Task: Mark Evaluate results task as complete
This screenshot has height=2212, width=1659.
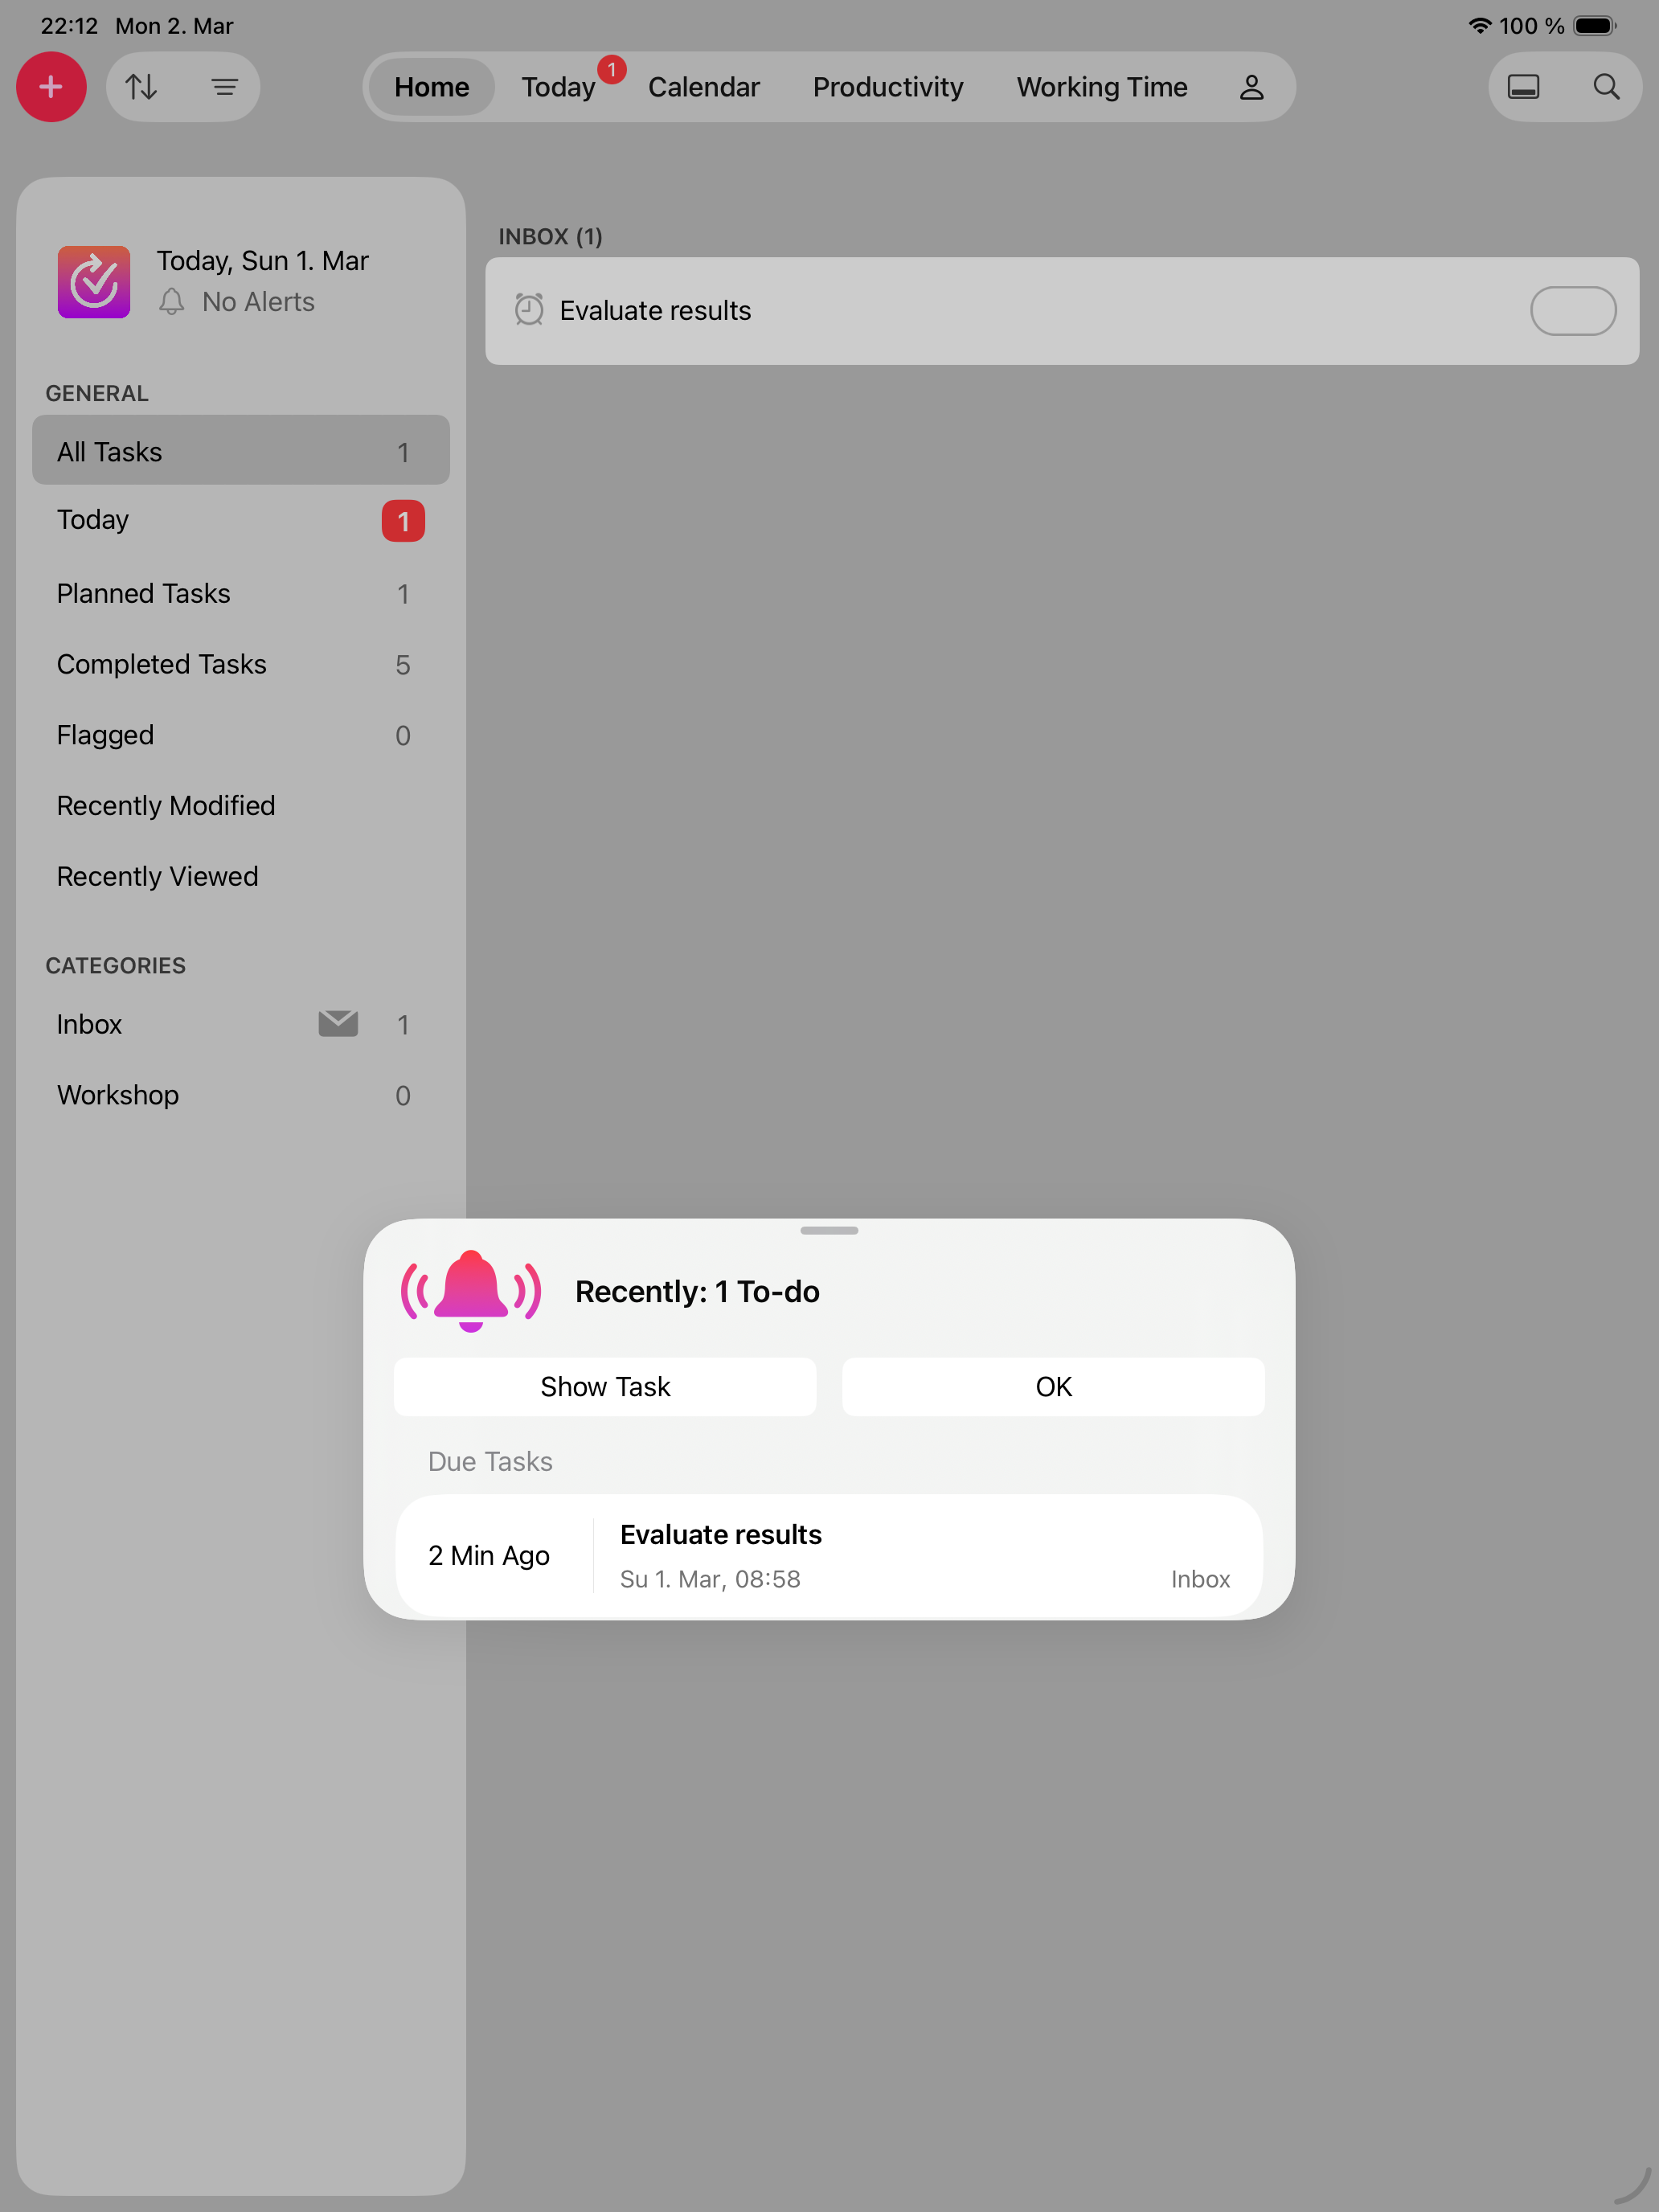Action: tap(1572, 310)
